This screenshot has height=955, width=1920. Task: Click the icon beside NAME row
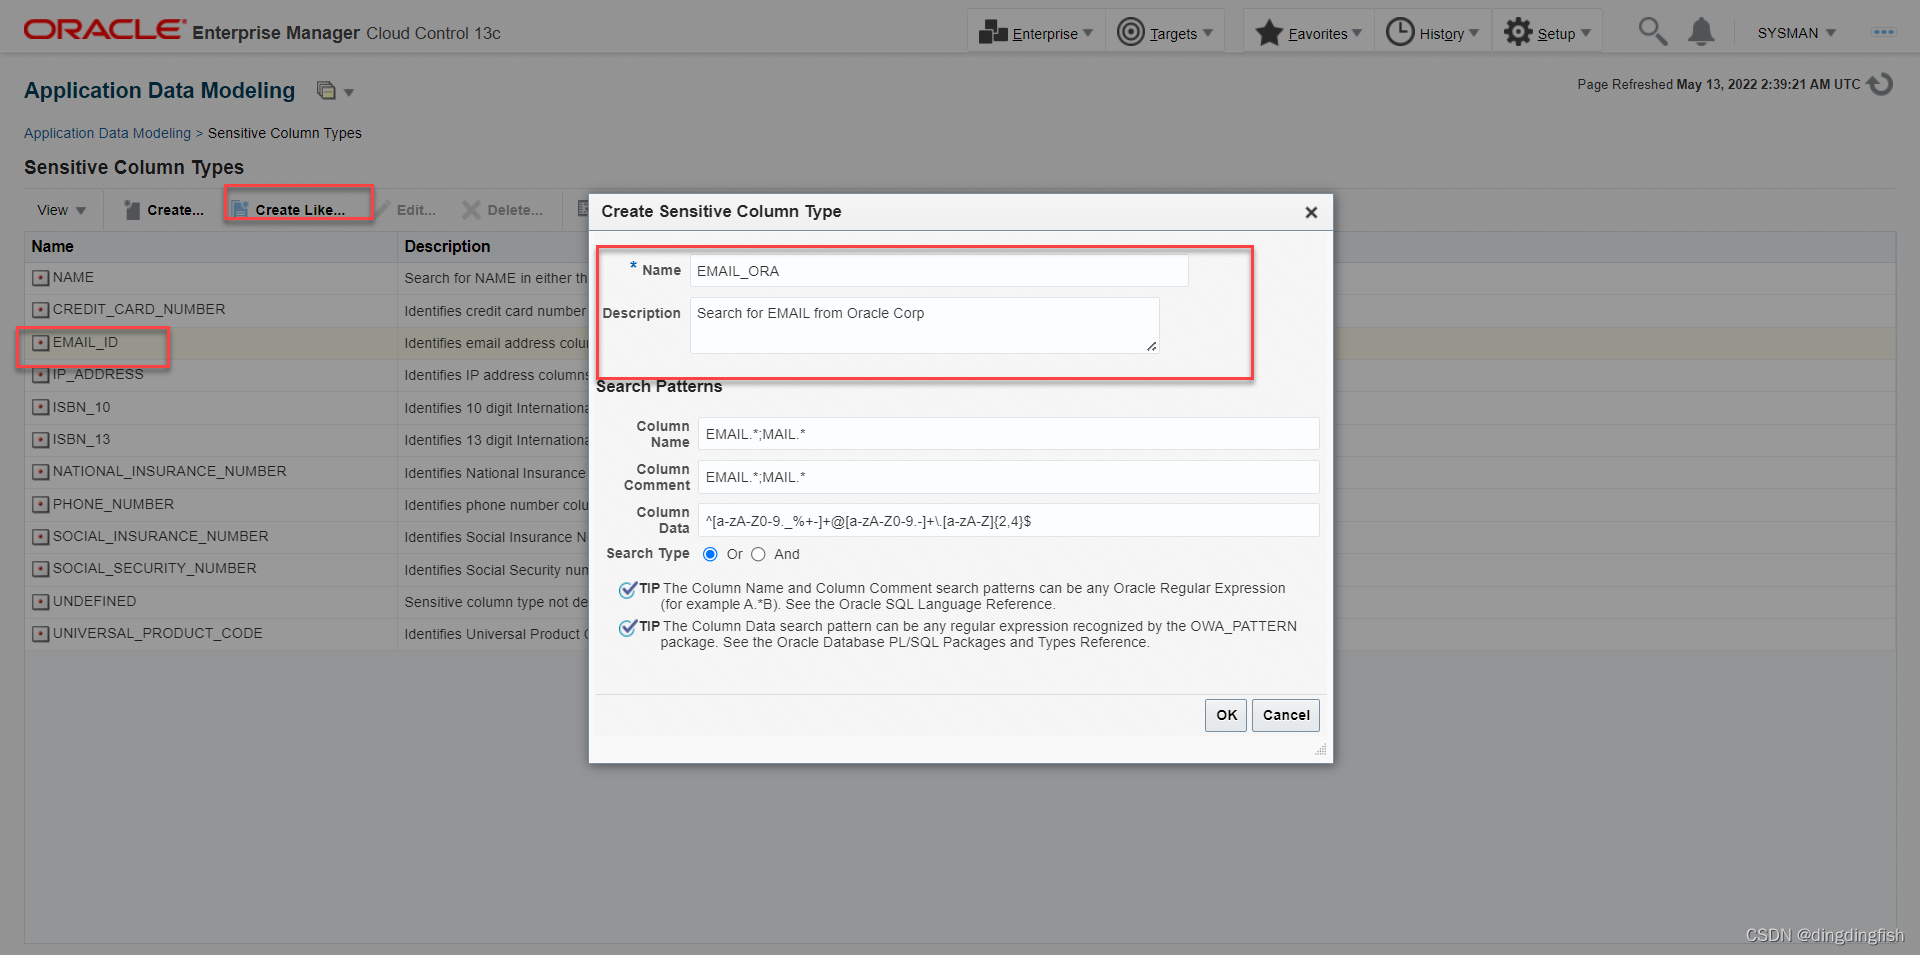(40, 278)
